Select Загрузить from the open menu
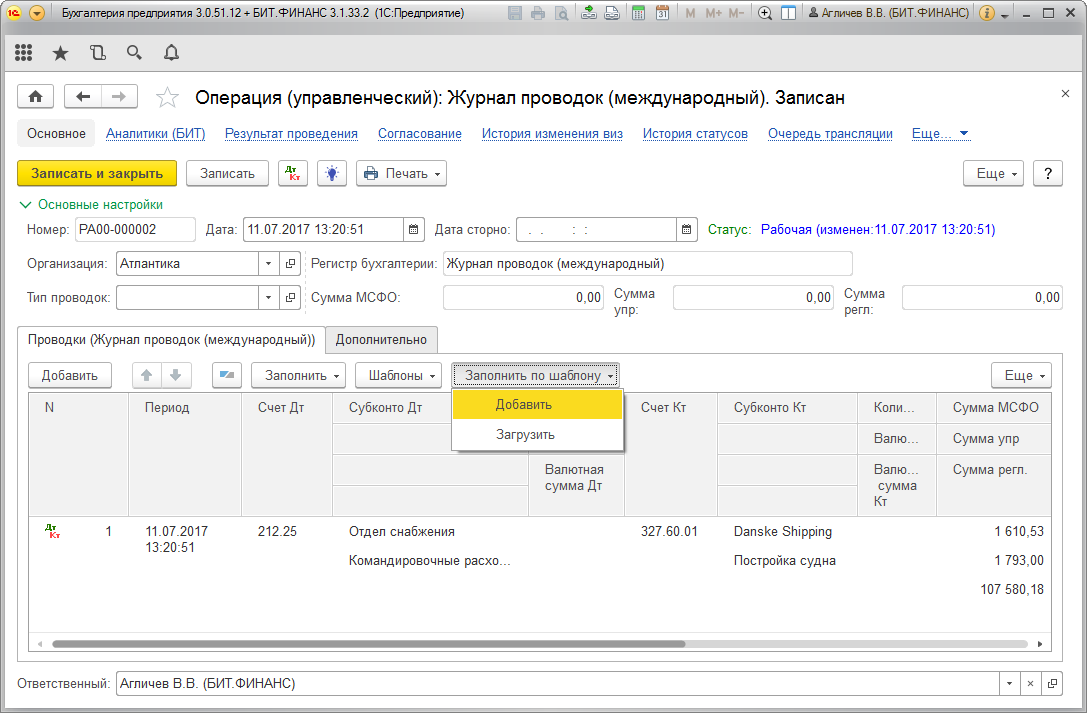Image resolution: width=1087 pixels, height=713 pixels. coord(525,435)
